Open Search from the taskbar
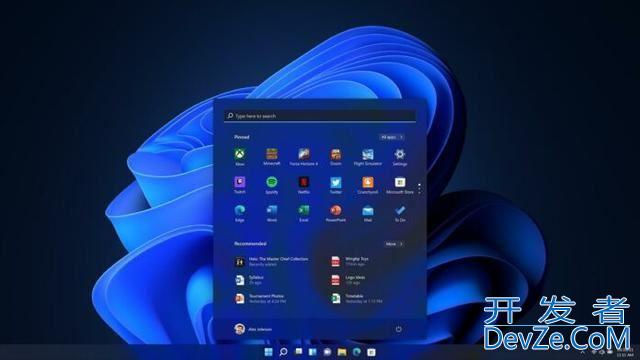640x360 pixels. [283, 352]
